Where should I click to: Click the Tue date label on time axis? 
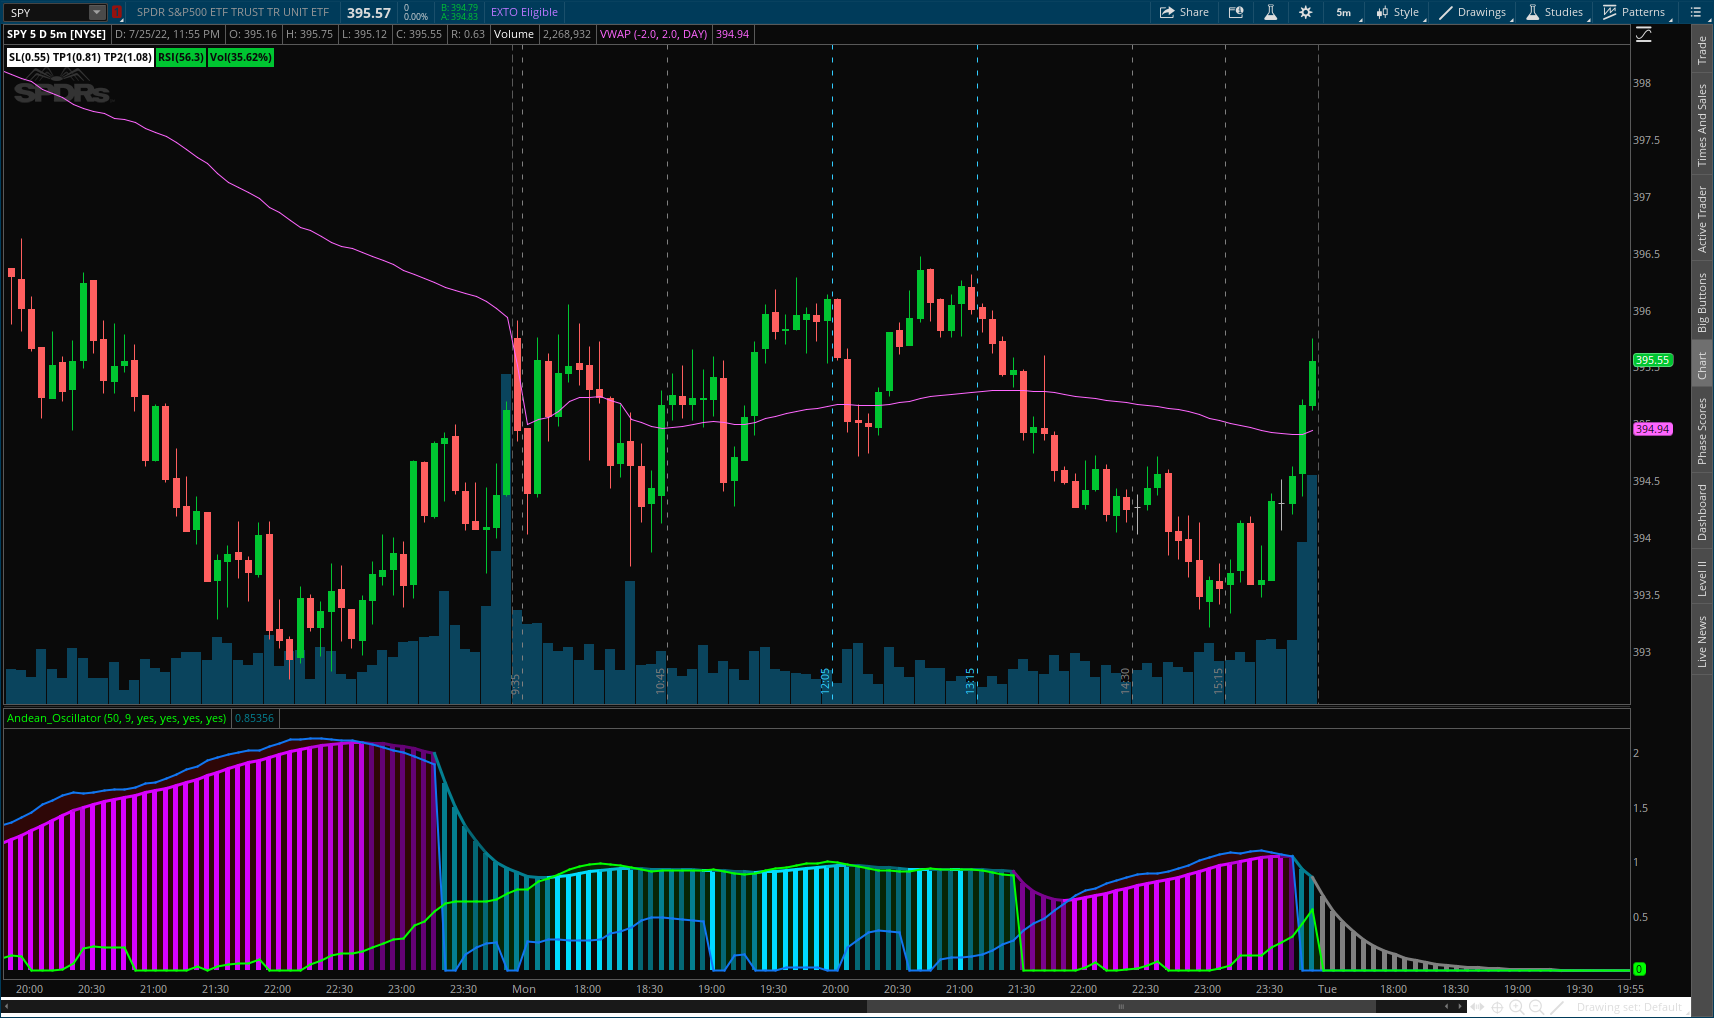pyautogui.click(x=1327, y=989)
